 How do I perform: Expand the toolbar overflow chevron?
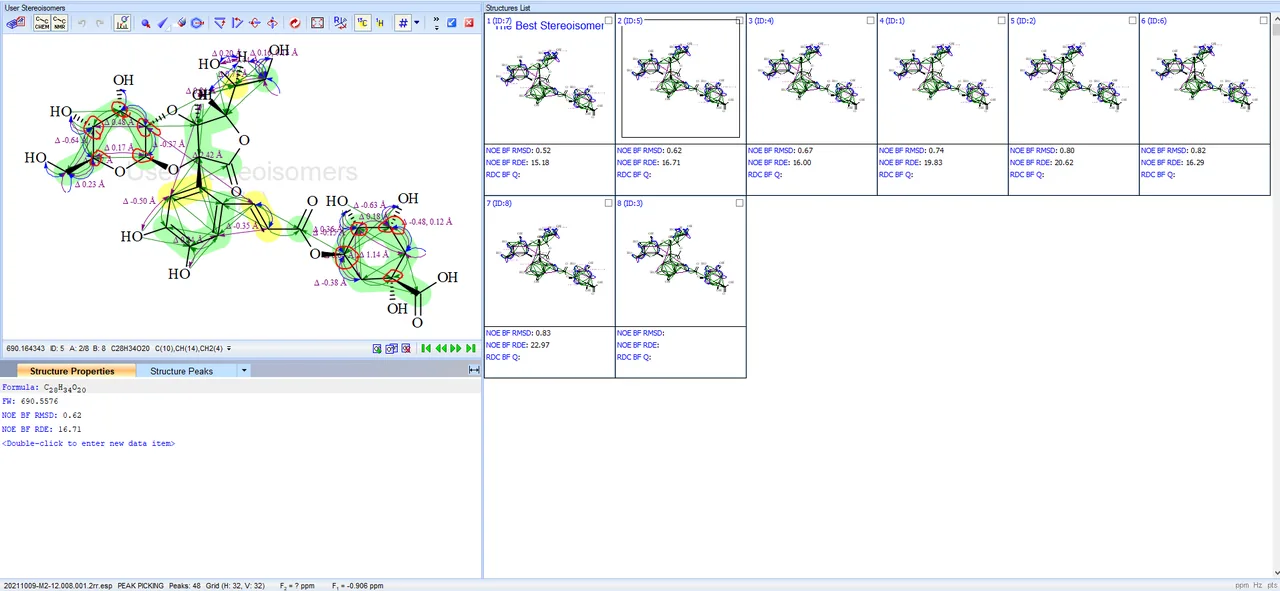click(436, 23)
